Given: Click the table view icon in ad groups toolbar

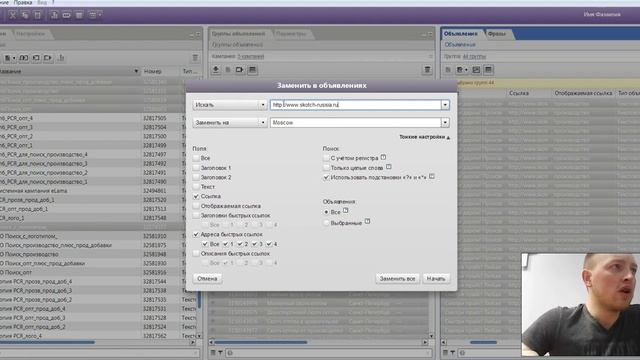Looking at the screenshot, I should pos(252,70).
